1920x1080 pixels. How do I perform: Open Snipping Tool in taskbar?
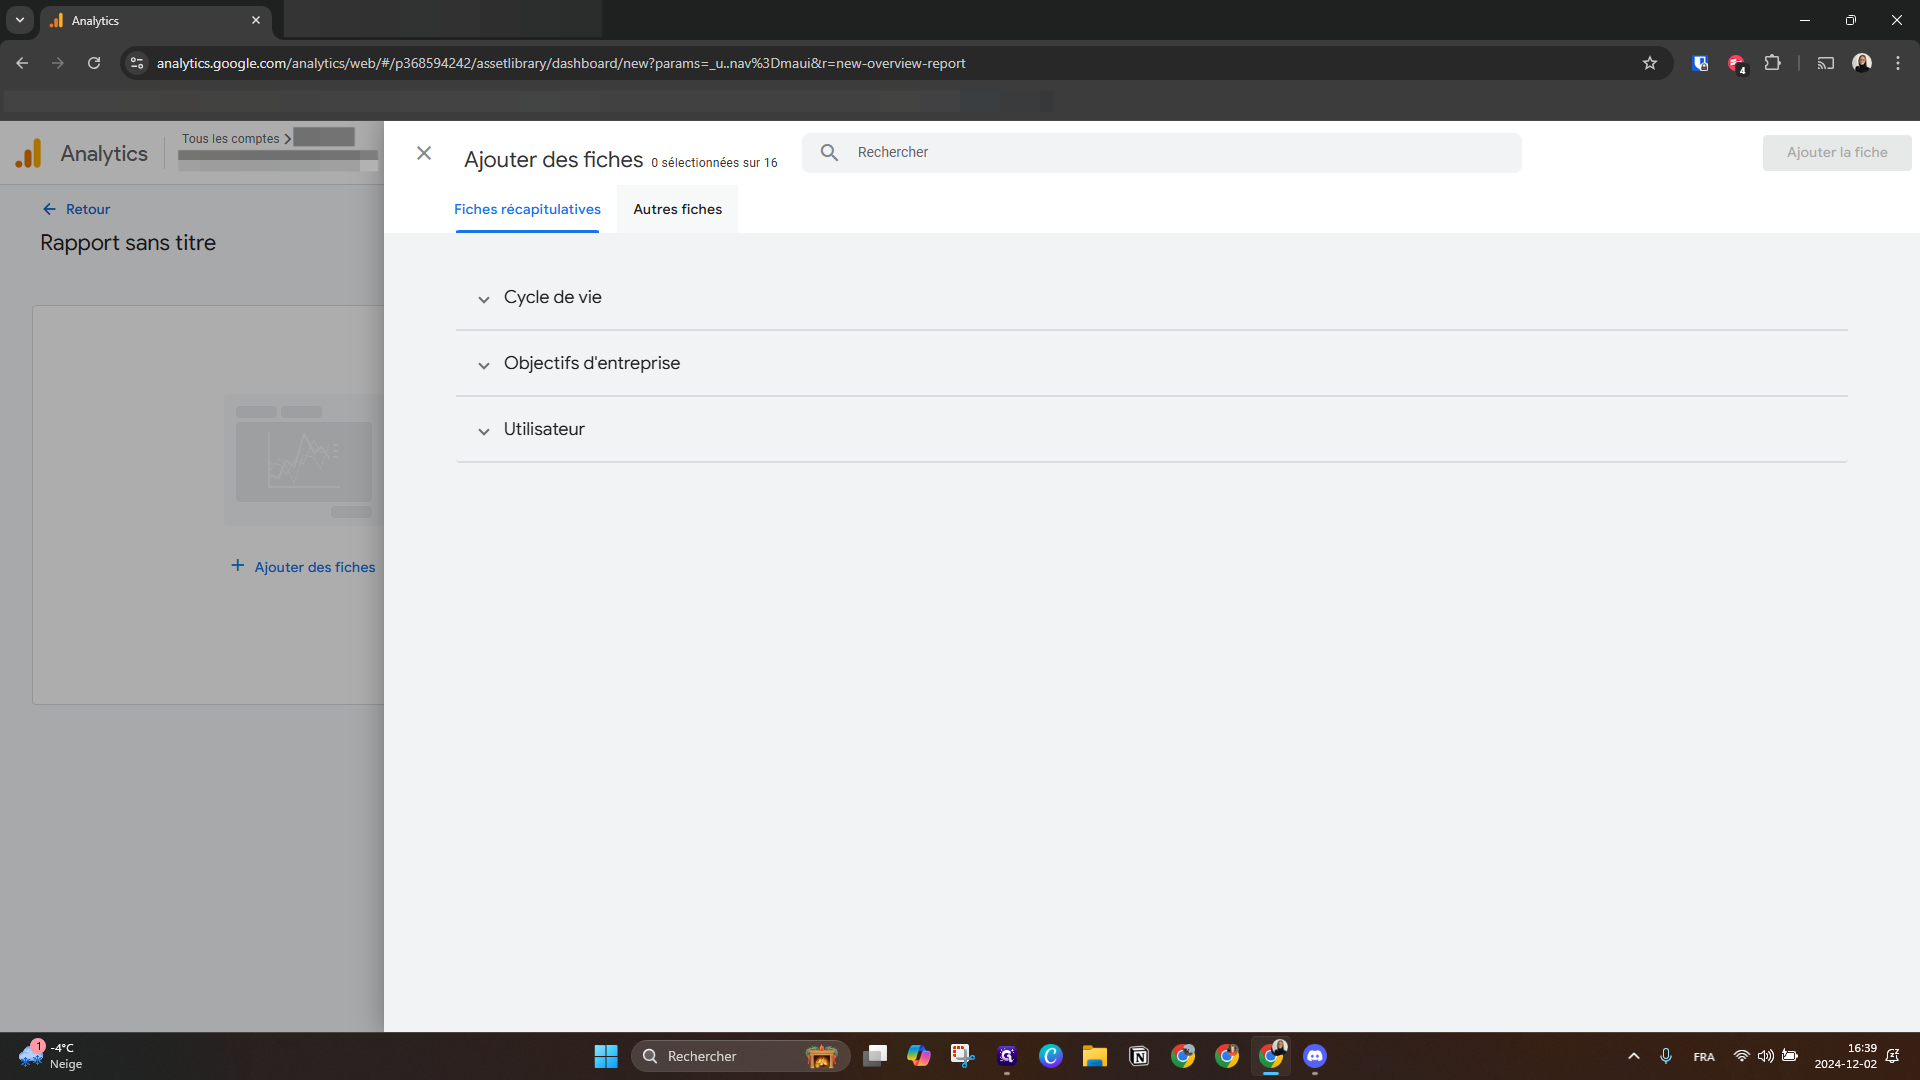(963, 1056)
